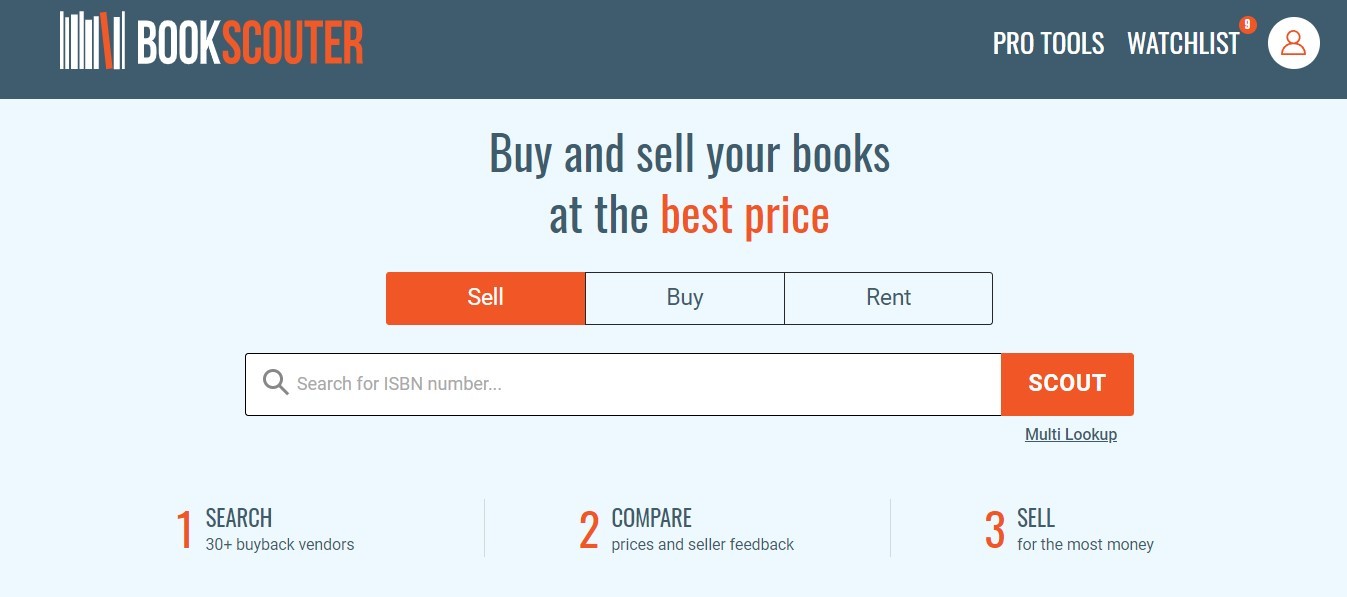Image resolution: width=1347 pixels, height=597 pixels.
Task: Select the orange number 1 Search step
Action: pyautogui.click(x=185, y=529)
